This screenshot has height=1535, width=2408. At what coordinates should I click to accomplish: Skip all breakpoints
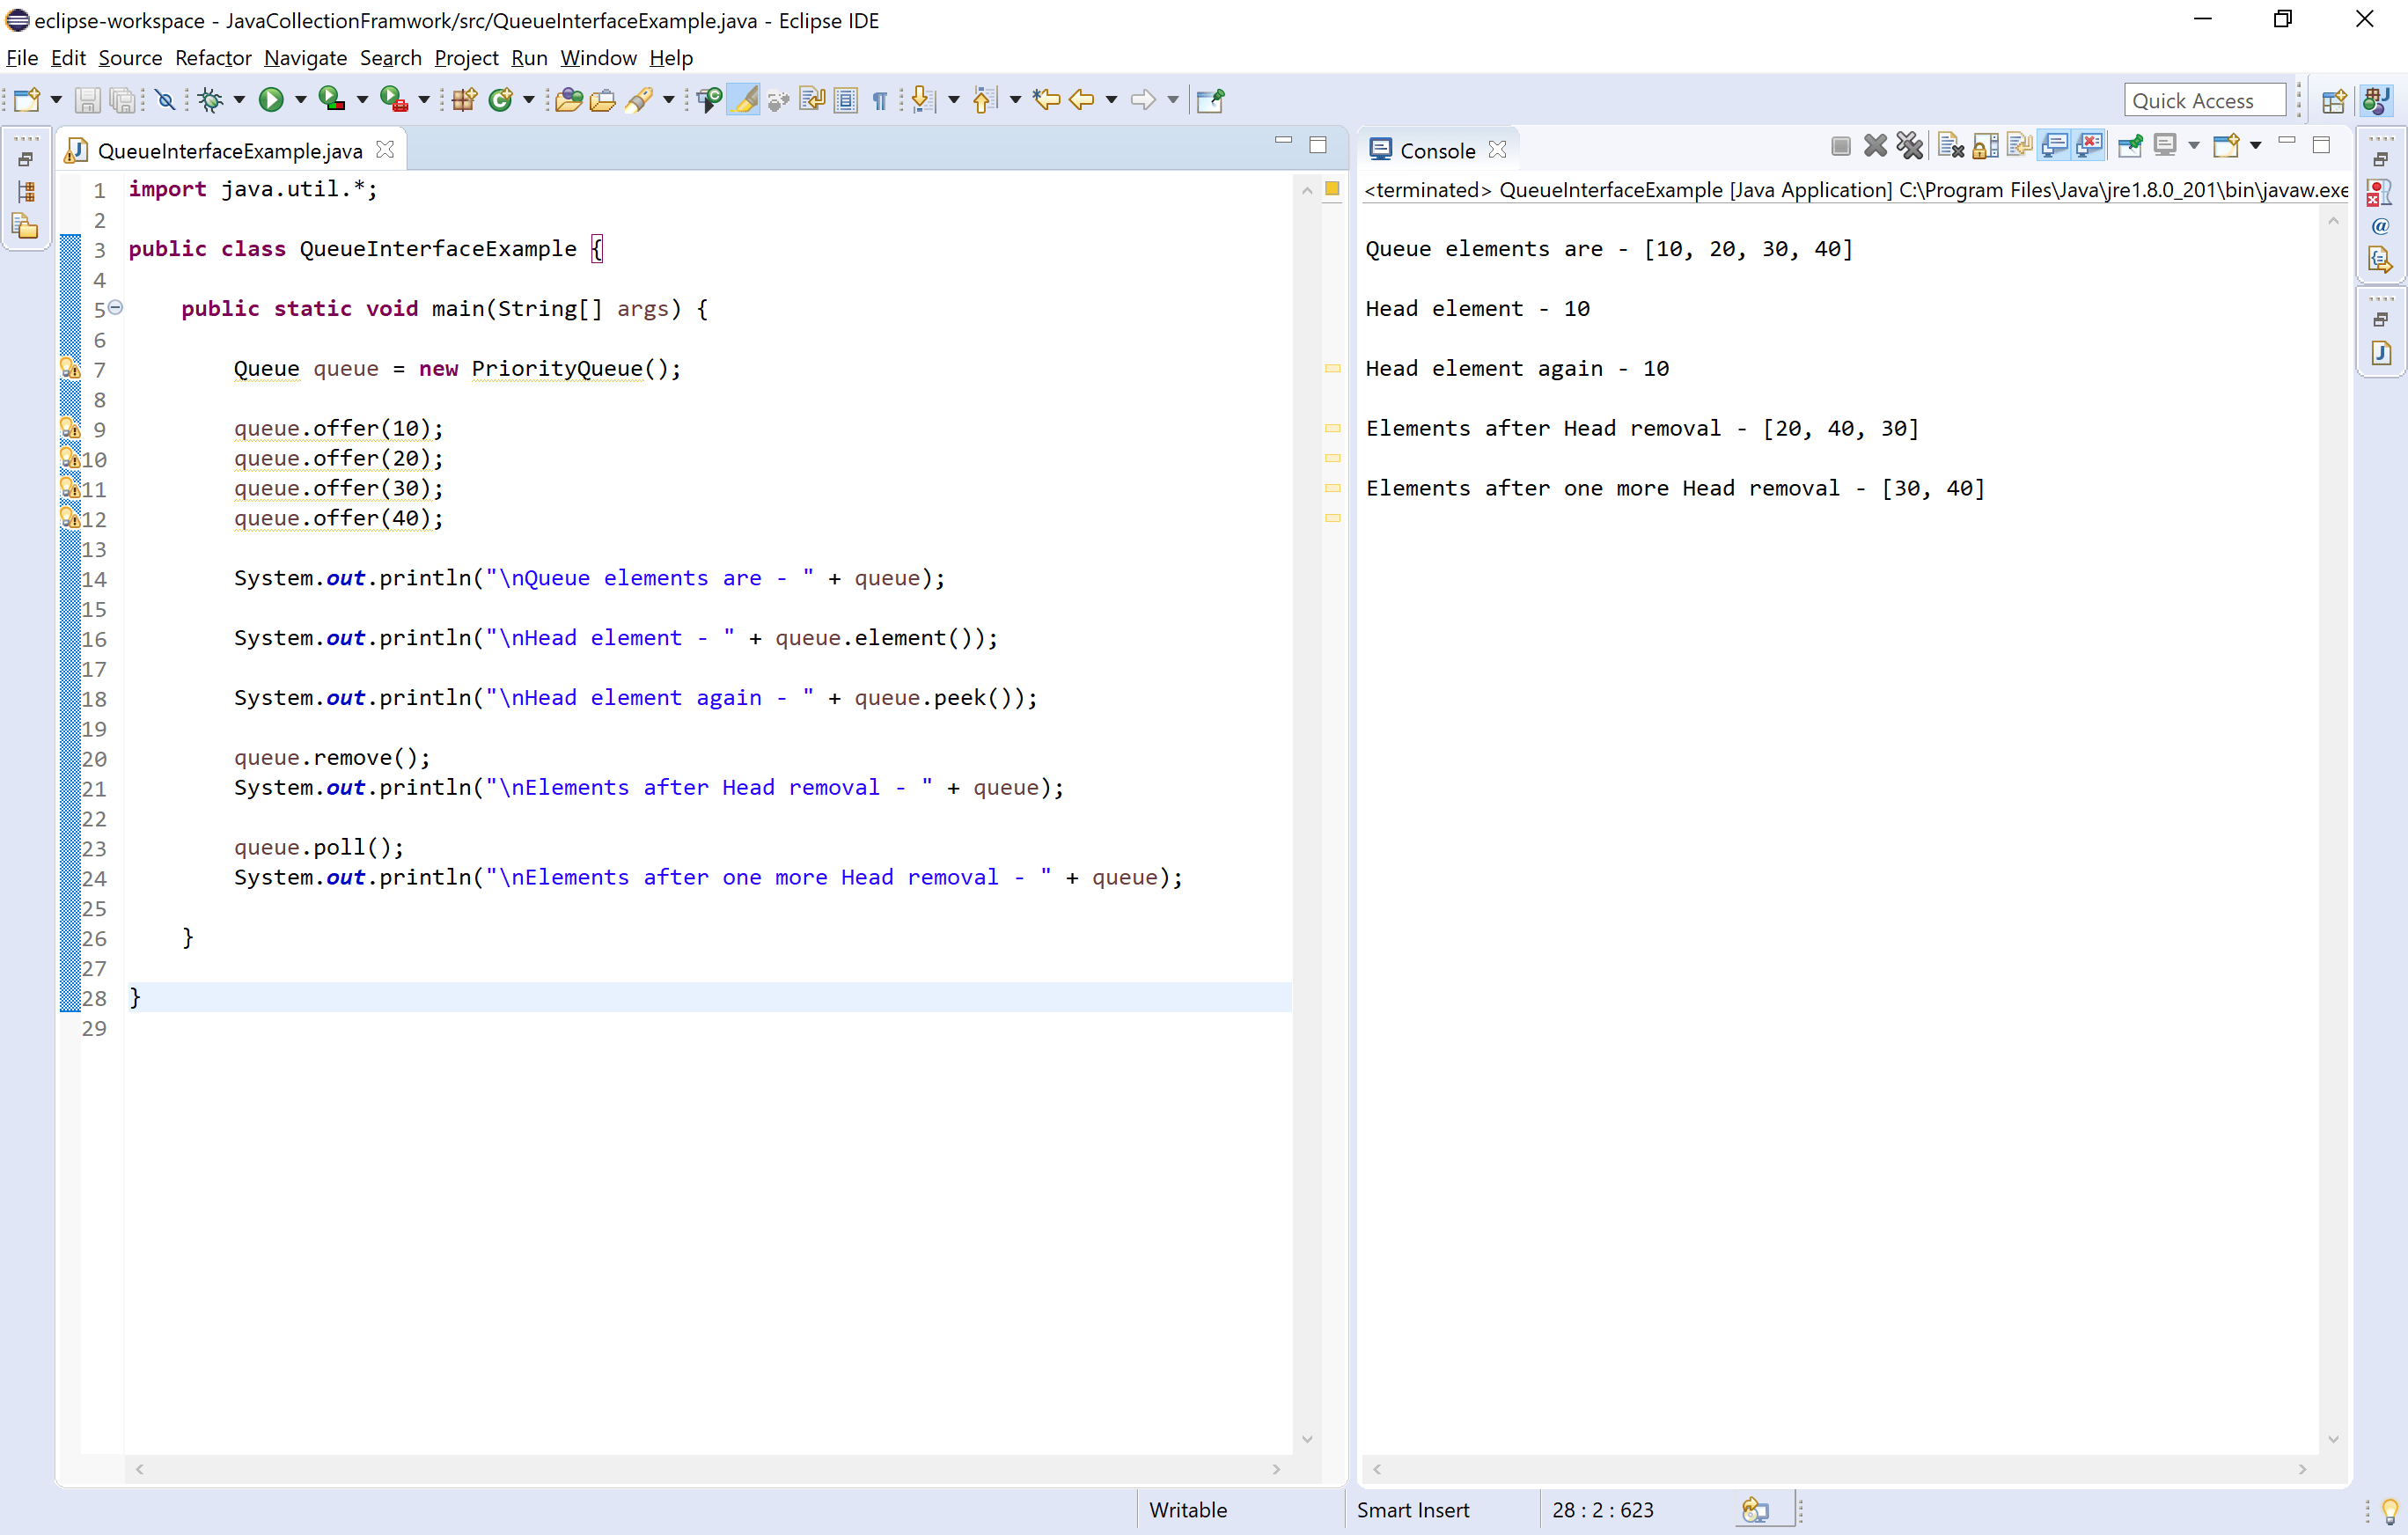(165, 100)
